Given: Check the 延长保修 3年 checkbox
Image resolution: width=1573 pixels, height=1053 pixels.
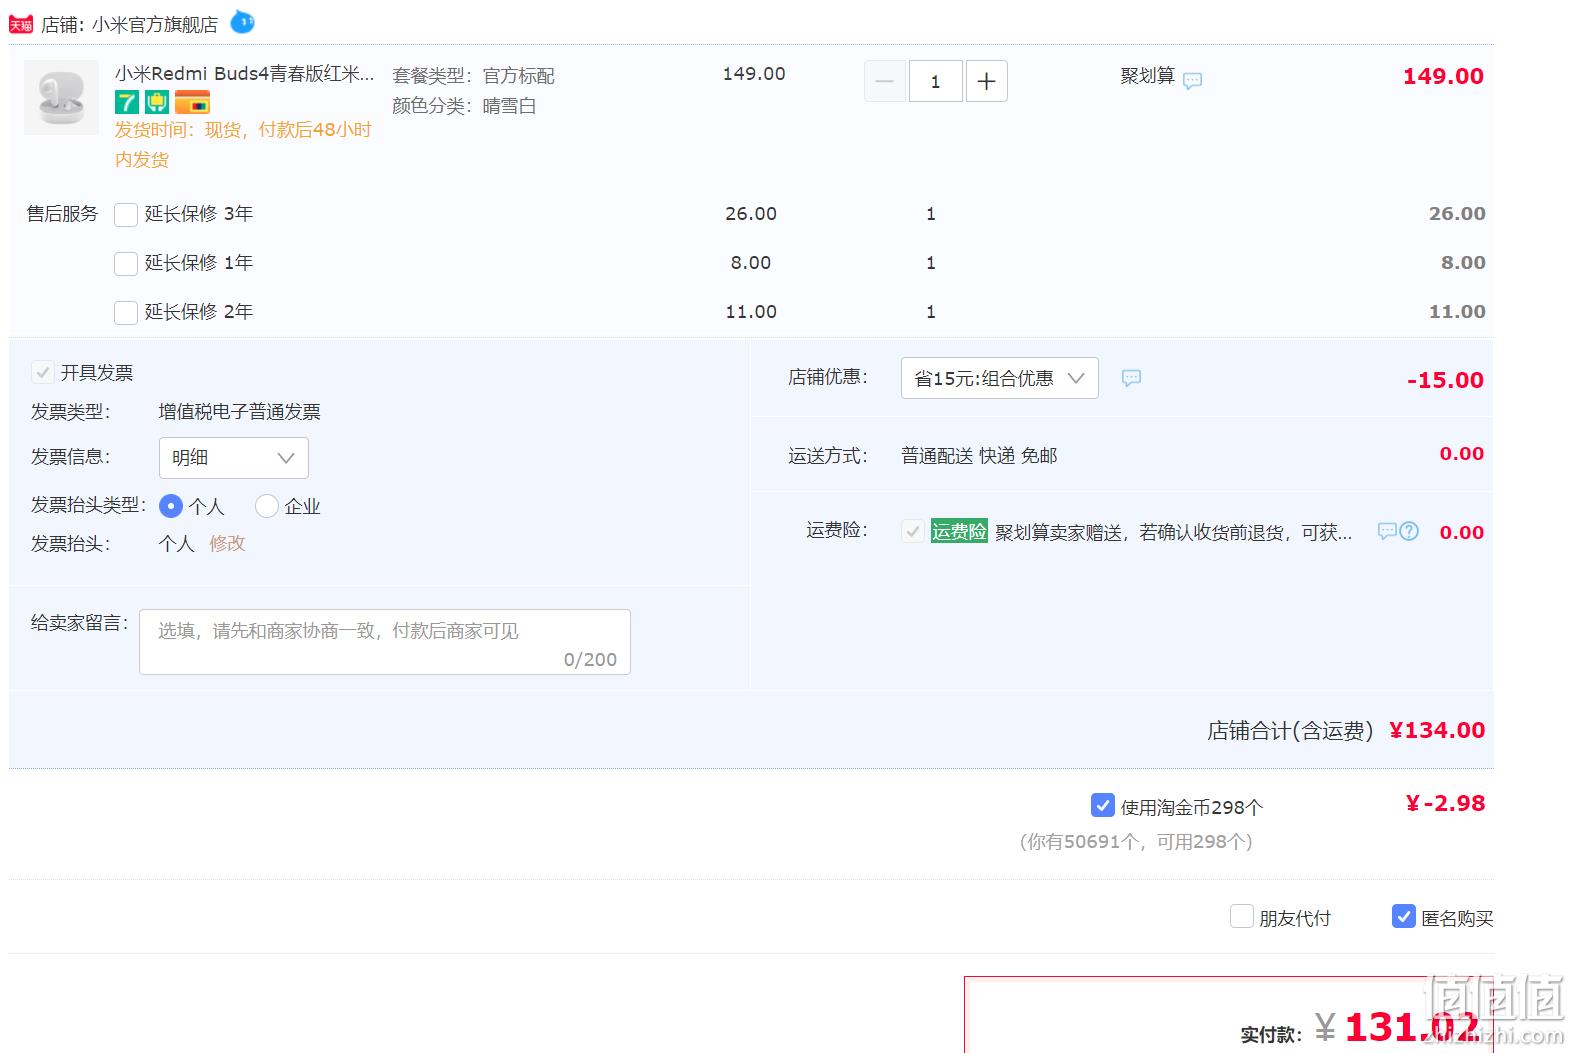Looking at the screenshot, I should 126,215.
